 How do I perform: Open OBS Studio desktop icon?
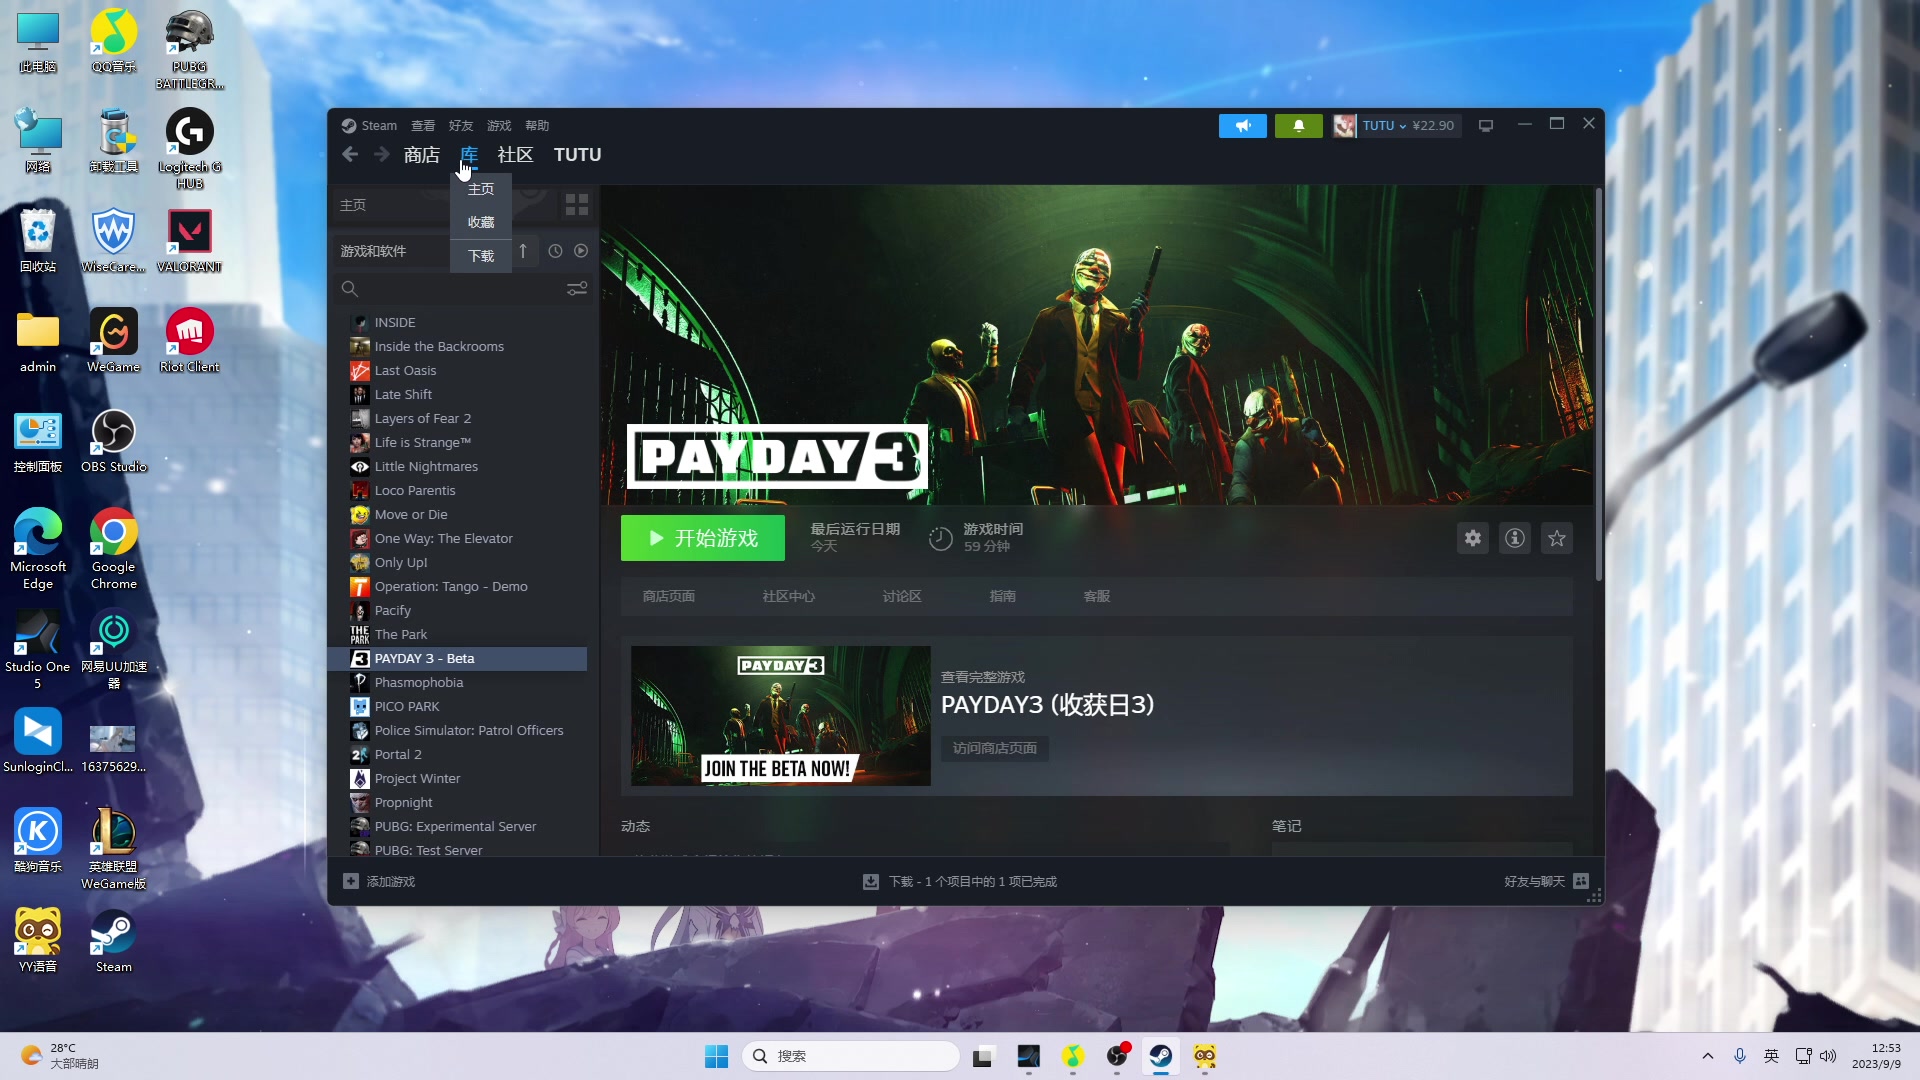click(x=113, y=441)
